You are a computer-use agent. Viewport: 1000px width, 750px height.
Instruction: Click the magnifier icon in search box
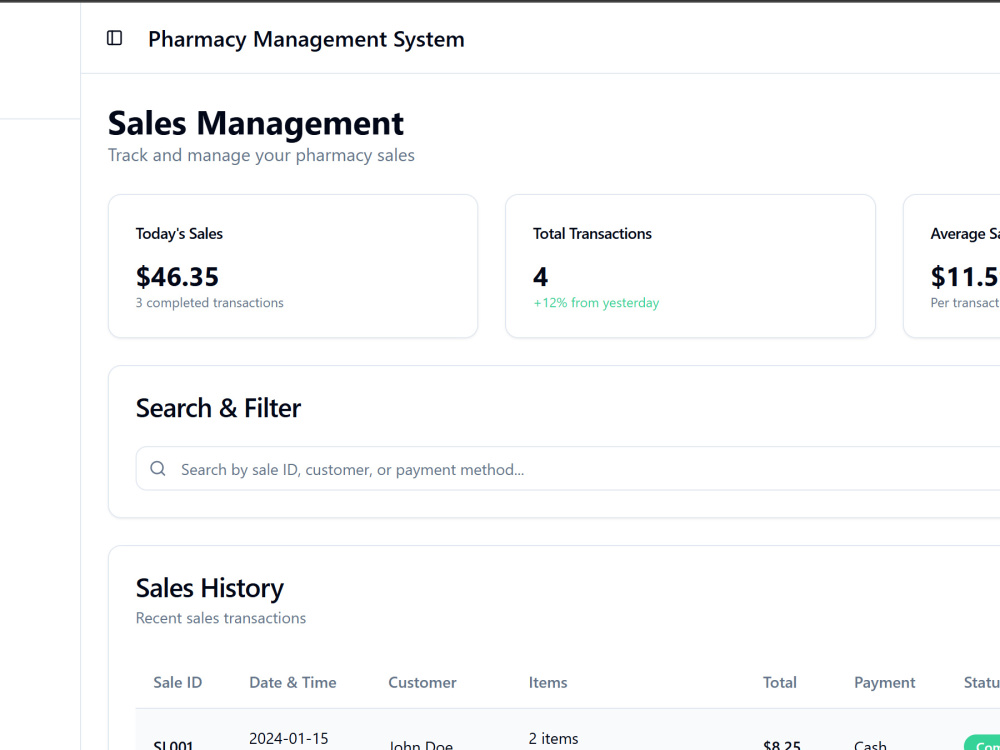point(158,469)
